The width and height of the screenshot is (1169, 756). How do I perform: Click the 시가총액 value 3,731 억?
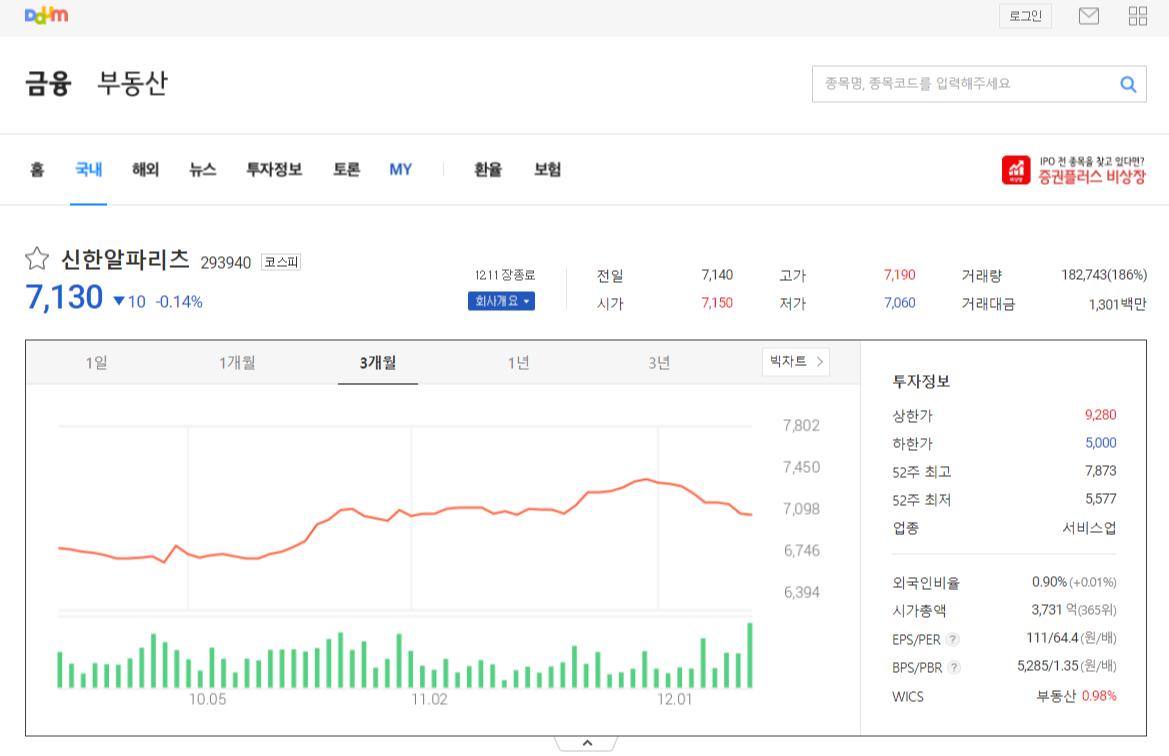click(x=1054, y=610)
